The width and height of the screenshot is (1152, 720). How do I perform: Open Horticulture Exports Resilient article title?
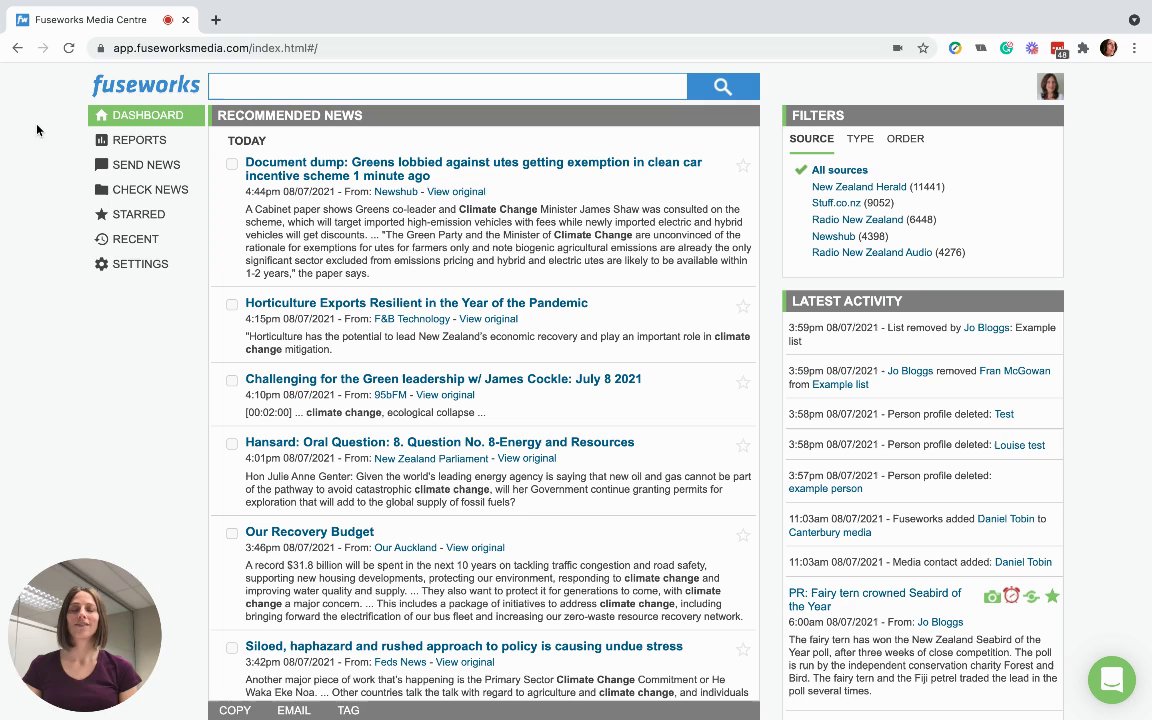pyautogui.click(x=417, y=303)
